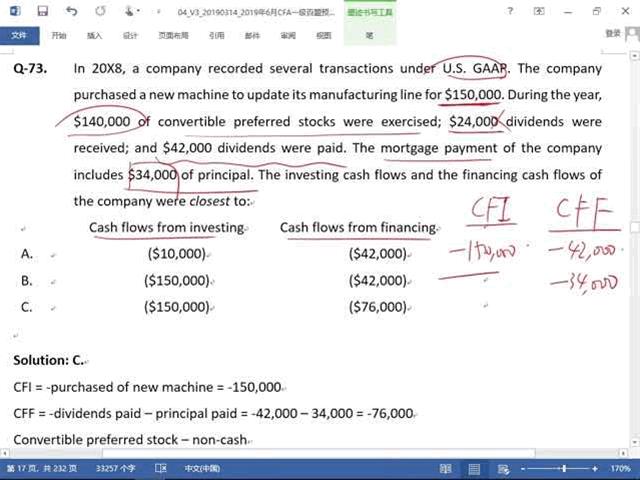Undo the last action
The image size is (640, 480).
coord(71,11)
